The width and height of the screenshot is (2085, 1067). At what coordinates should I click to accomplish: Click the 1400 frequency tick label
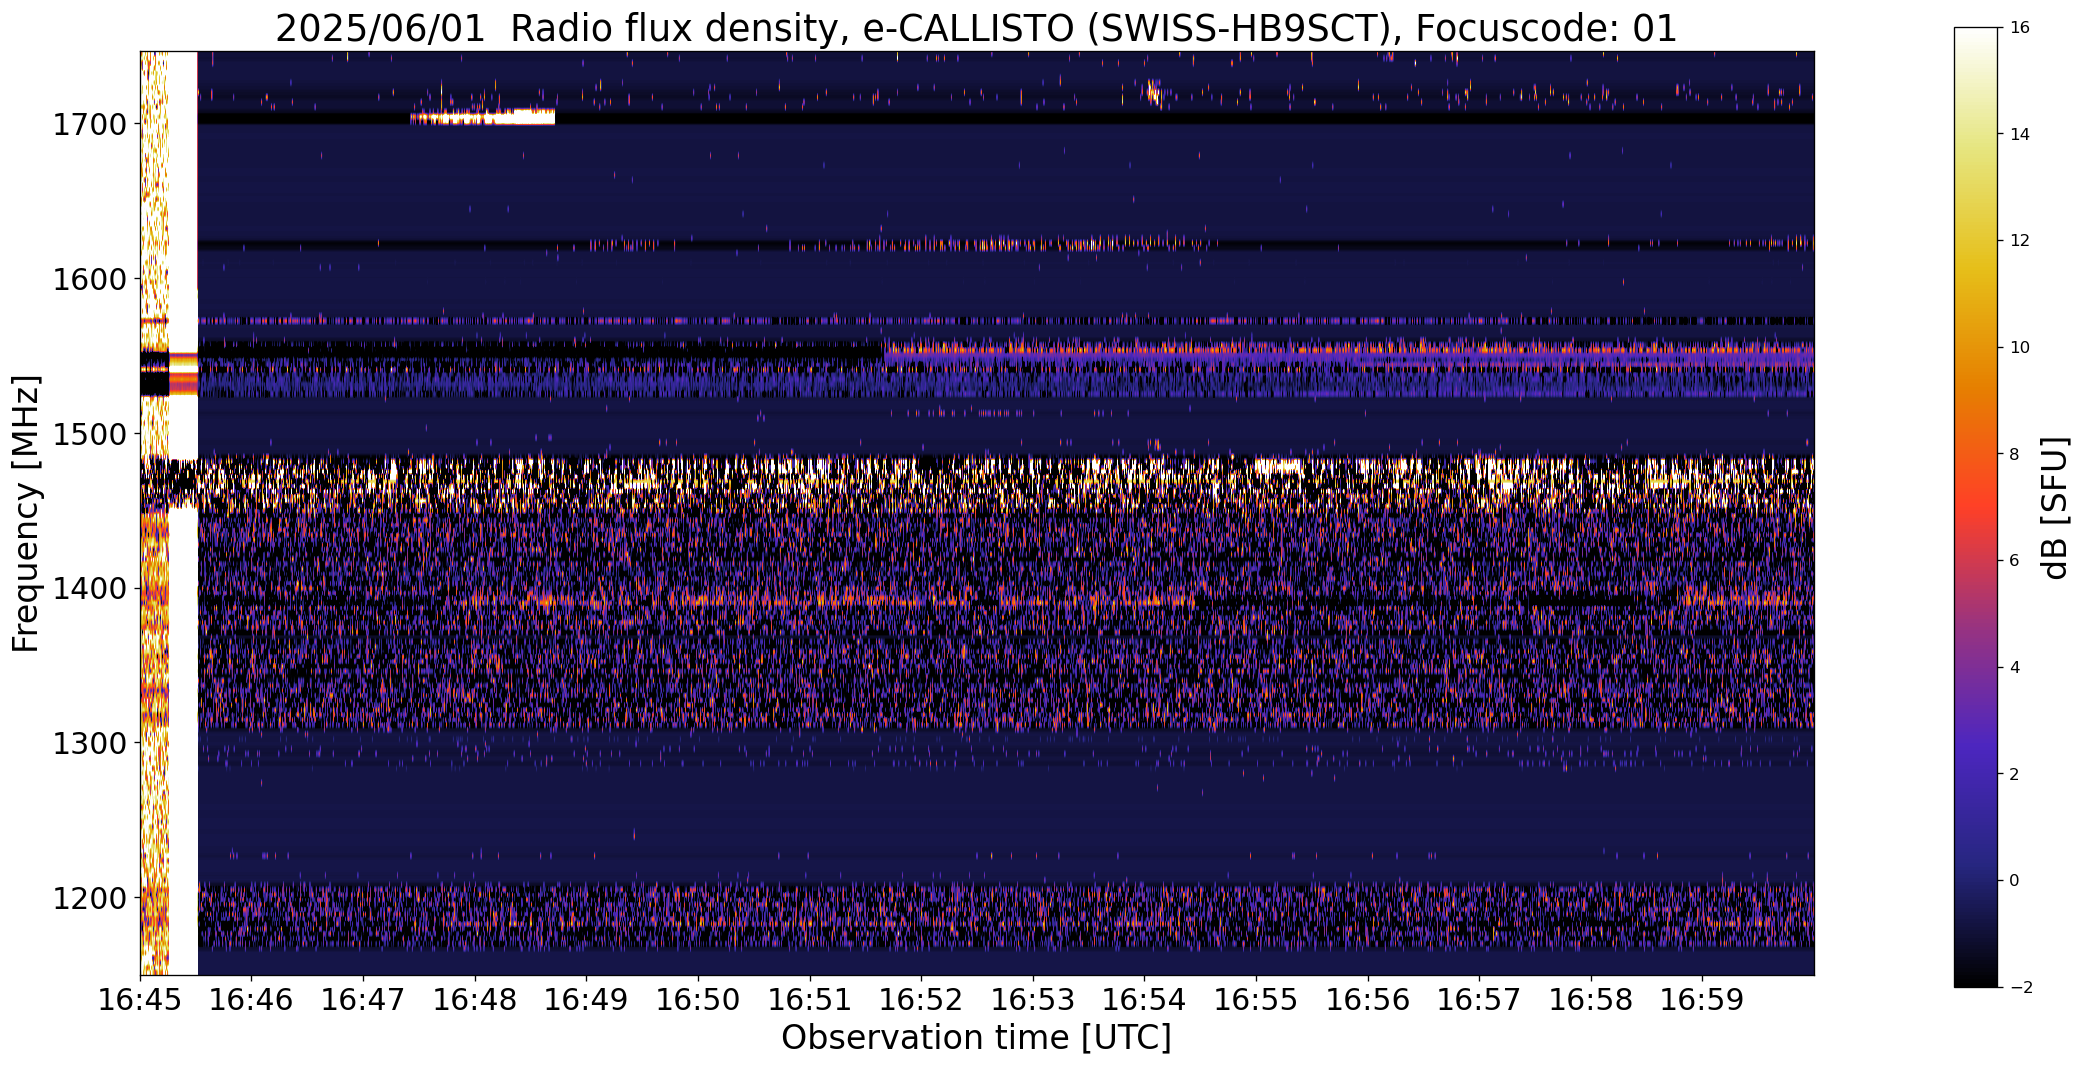(x=89, y=589)
